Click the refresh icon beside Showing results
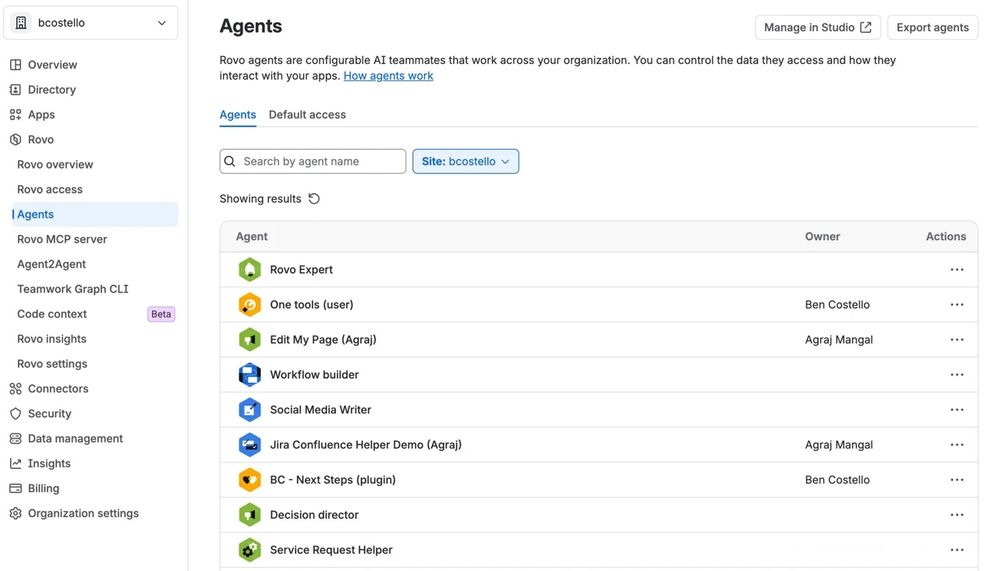This screenshot has height=571, width=998. (x=314, y=199)
